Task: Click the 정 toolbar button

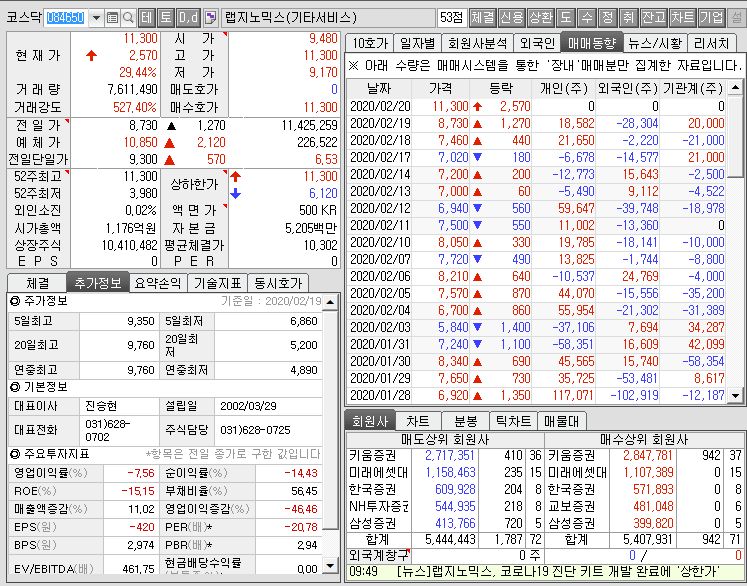Action: click(607, 18)
